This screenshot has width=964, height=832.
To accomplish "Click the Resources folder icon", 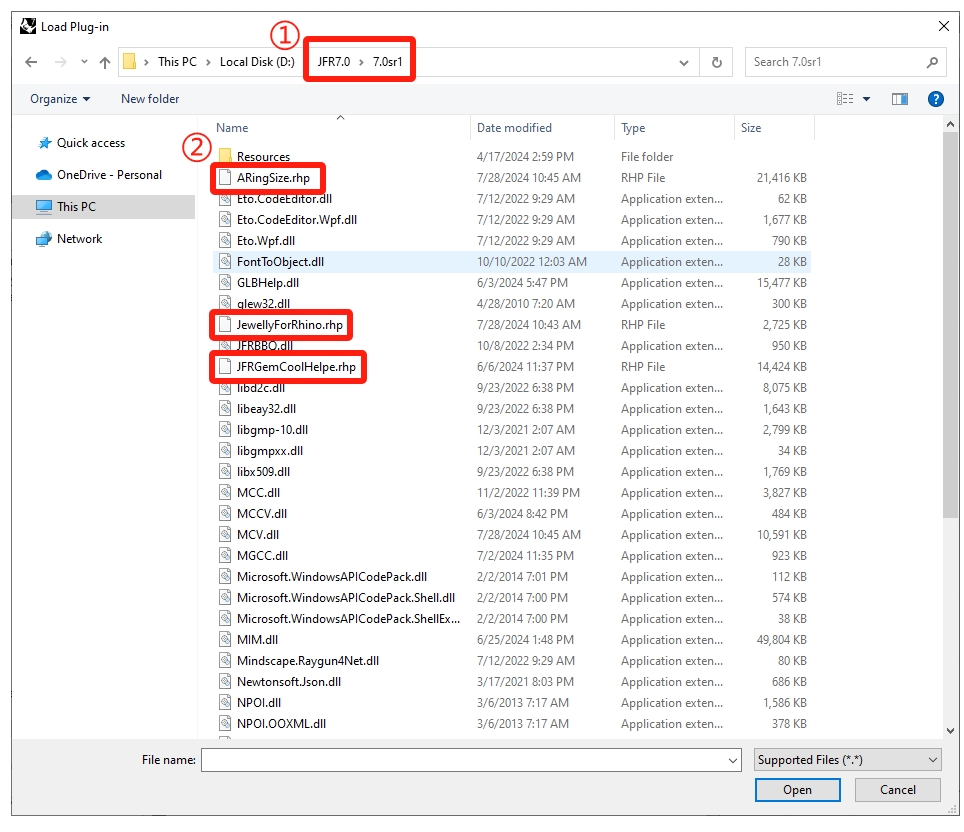I will point(225,157).
